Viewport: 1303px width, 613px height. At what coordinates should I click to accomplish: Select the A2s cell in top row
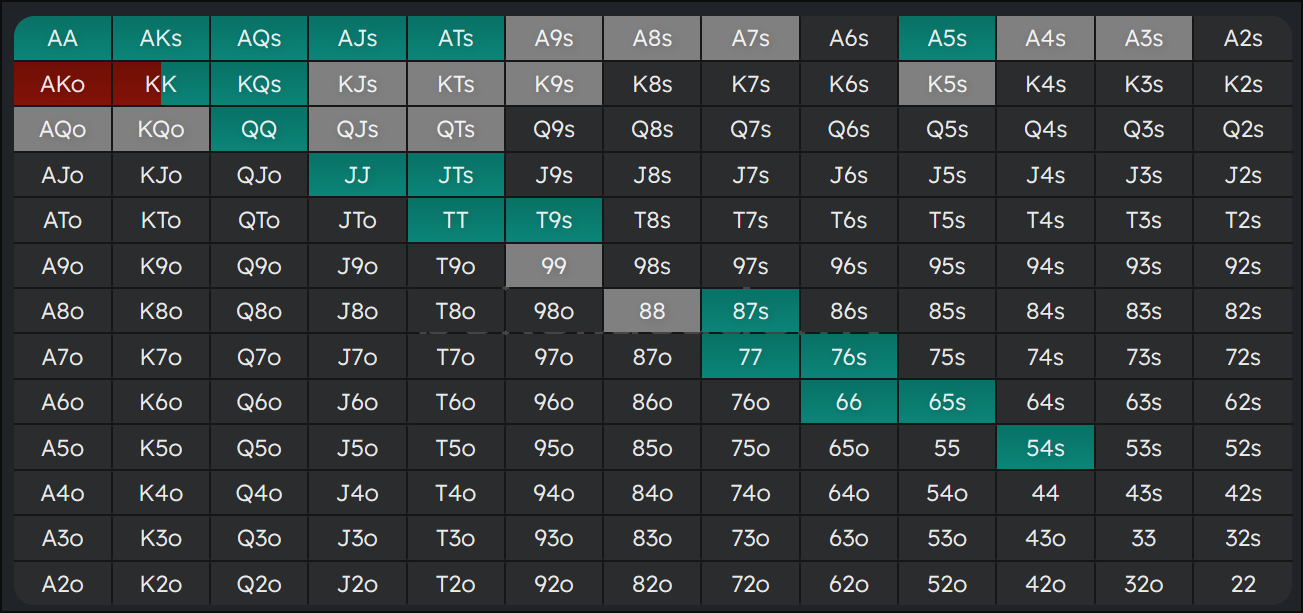[1242, 39]
